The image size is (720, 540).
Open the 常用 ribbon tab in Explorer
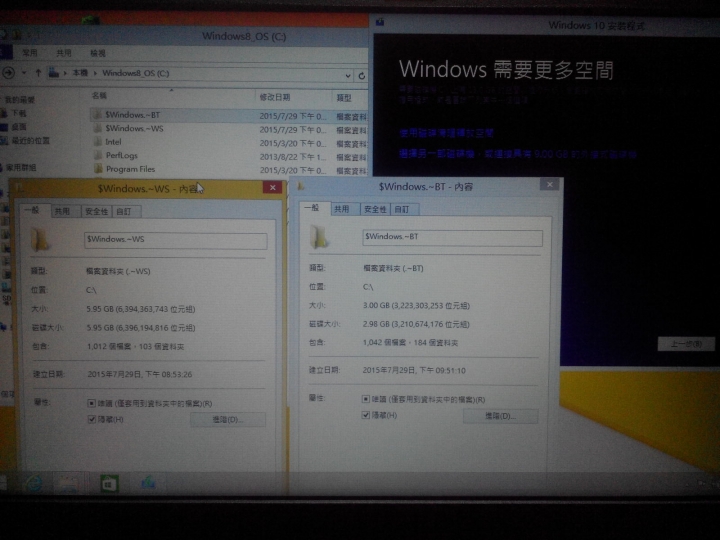[30, 53]
